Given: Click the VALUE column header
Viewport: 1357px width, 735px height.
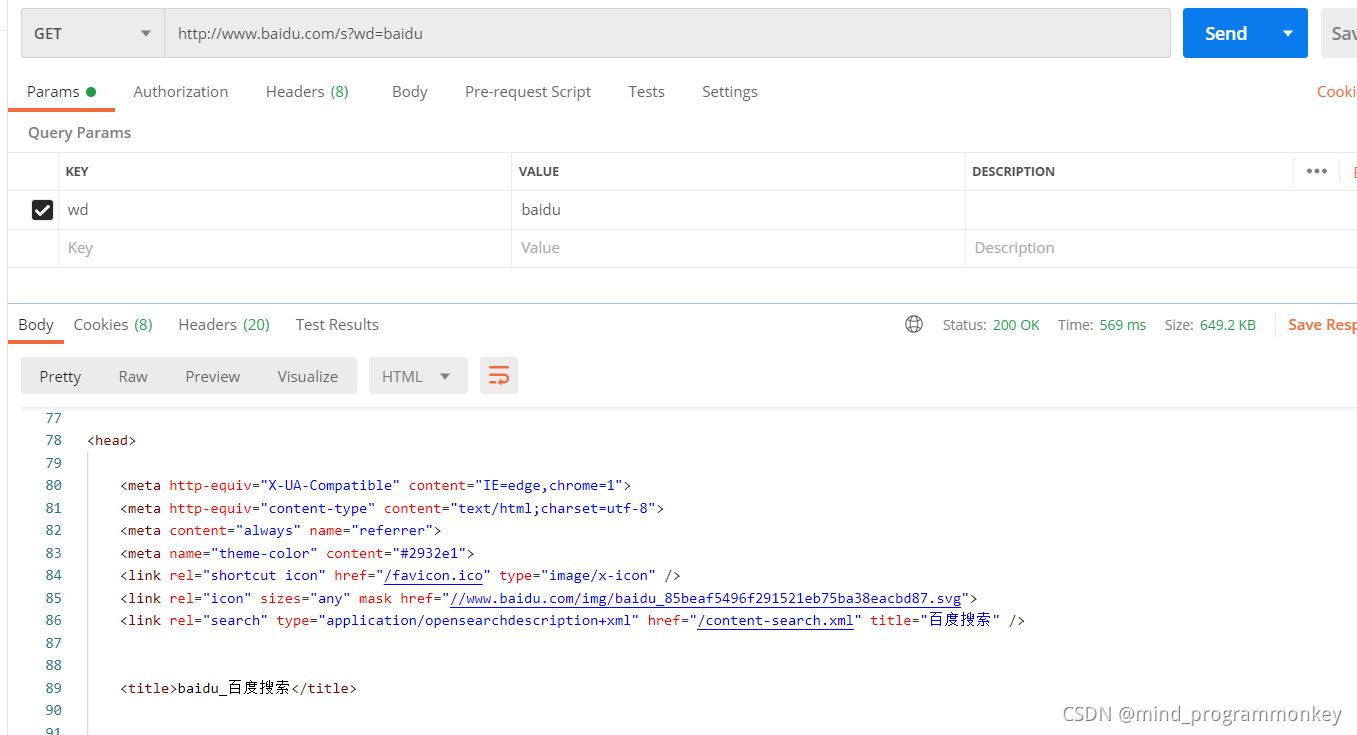Looking at the screenshot, I should (539, 171).
